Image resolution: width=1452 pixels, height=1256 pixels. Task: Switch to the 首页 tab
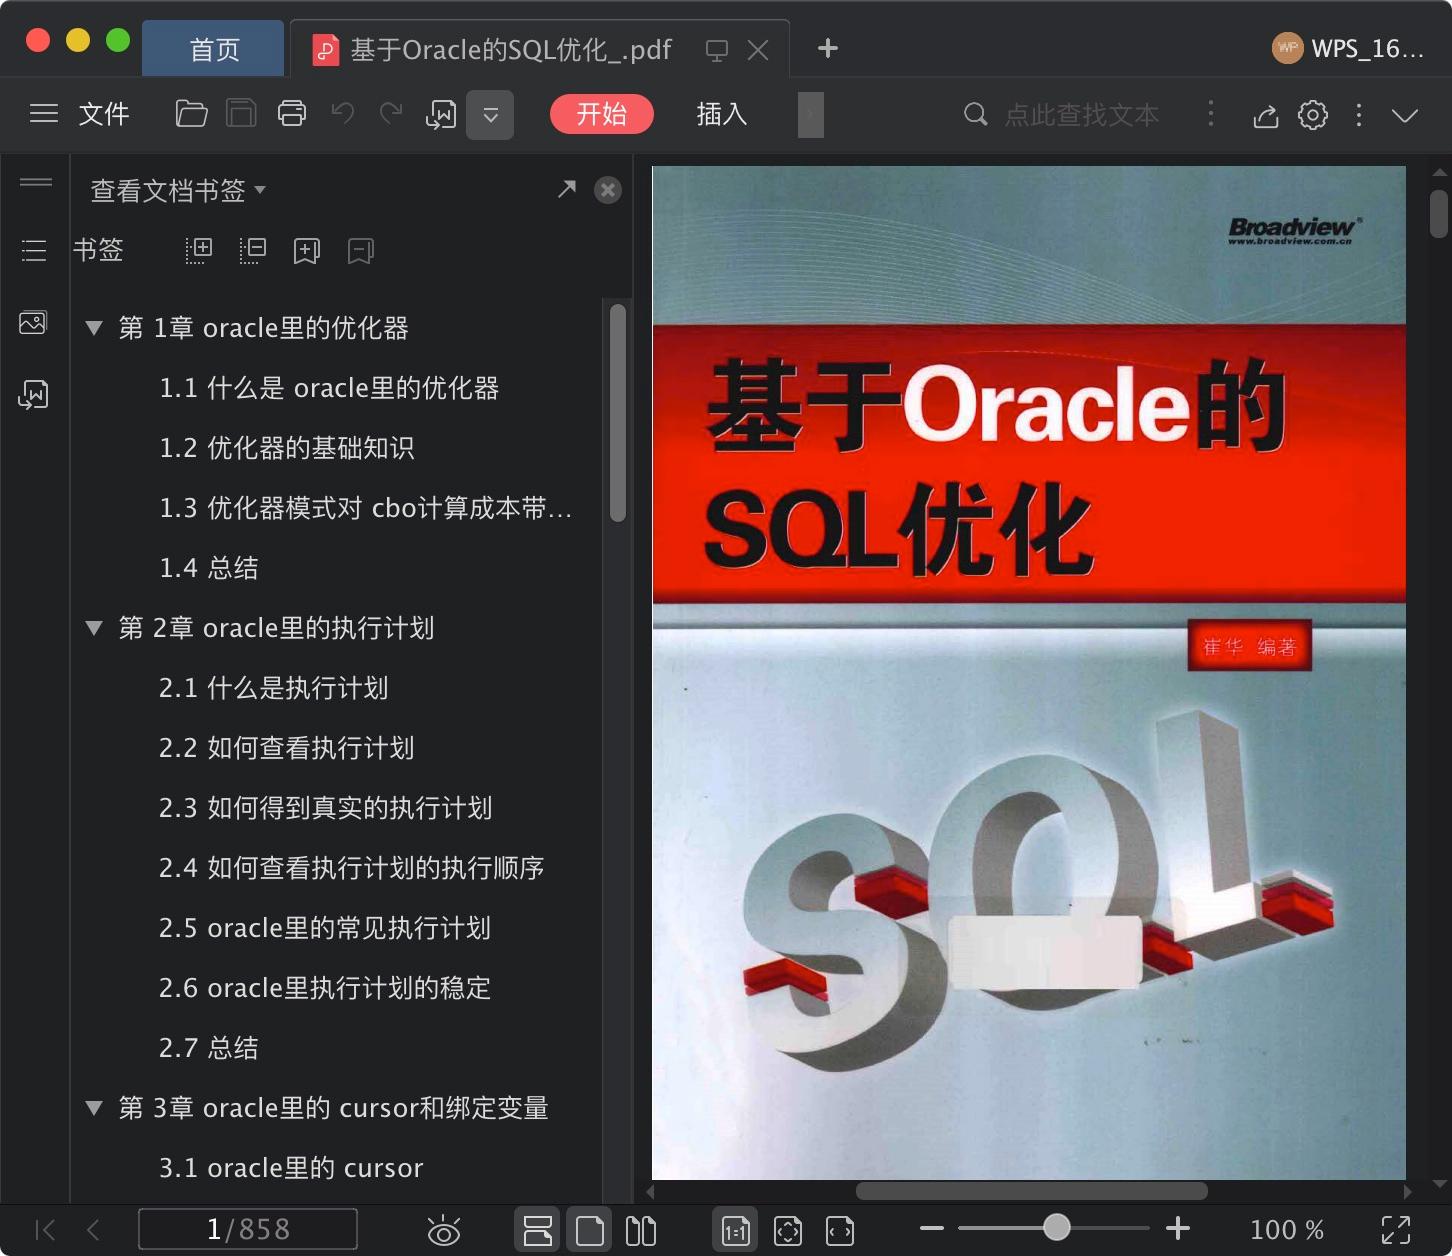click(214, 49)
